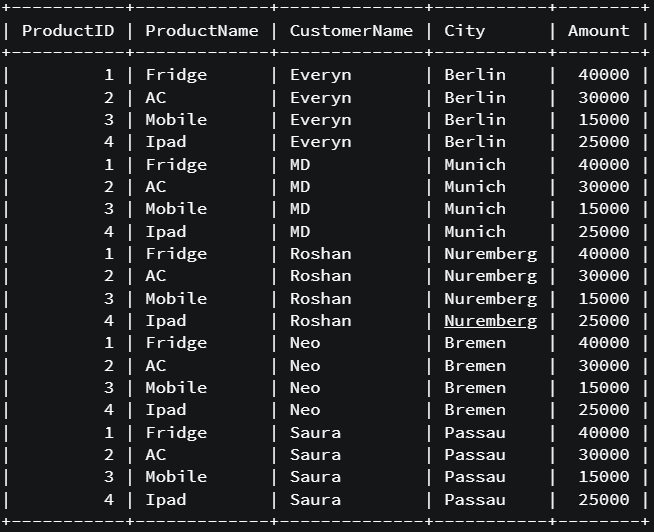Click amount 40000 in the Berlin Fridge row

click(x=604, y=75)
